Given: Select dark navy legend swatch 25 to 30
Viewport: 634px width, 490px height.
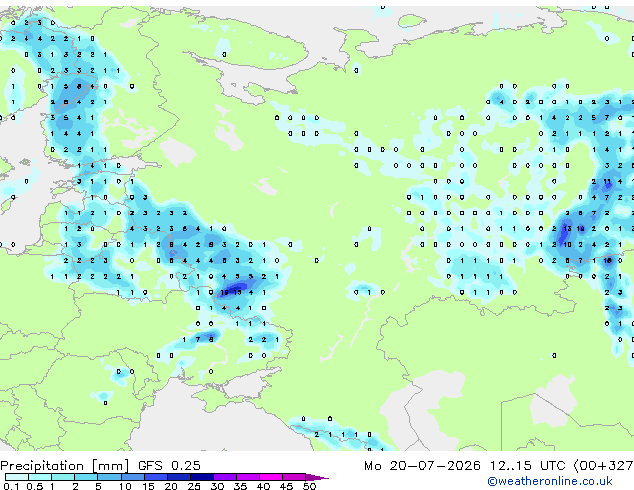Looking at the screenshot, I should (202, 477).
